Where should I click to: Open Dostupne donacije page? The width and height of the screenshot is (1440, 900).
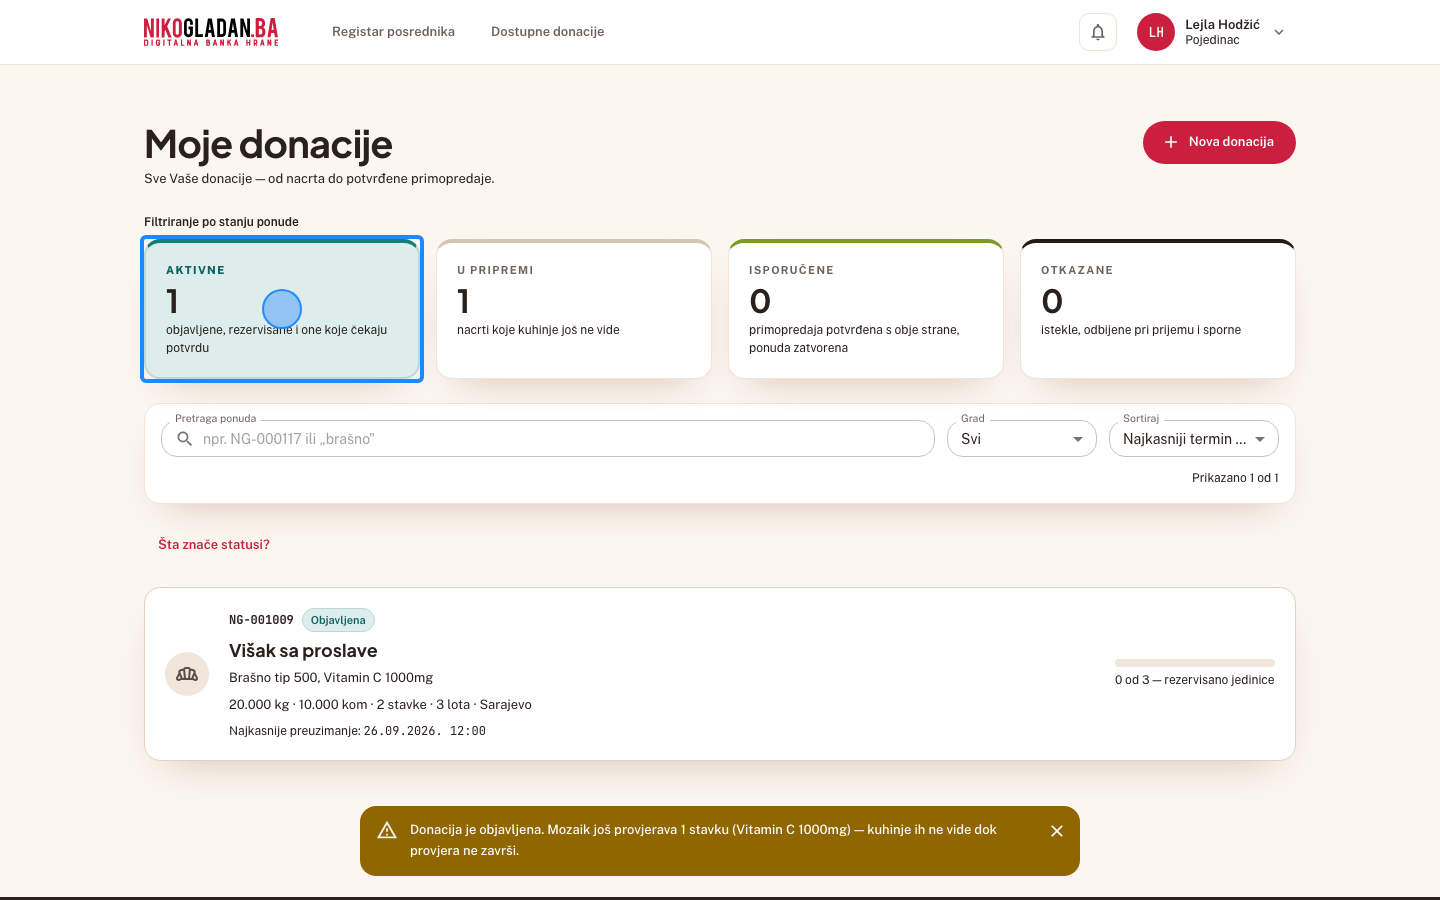(547, 32)
